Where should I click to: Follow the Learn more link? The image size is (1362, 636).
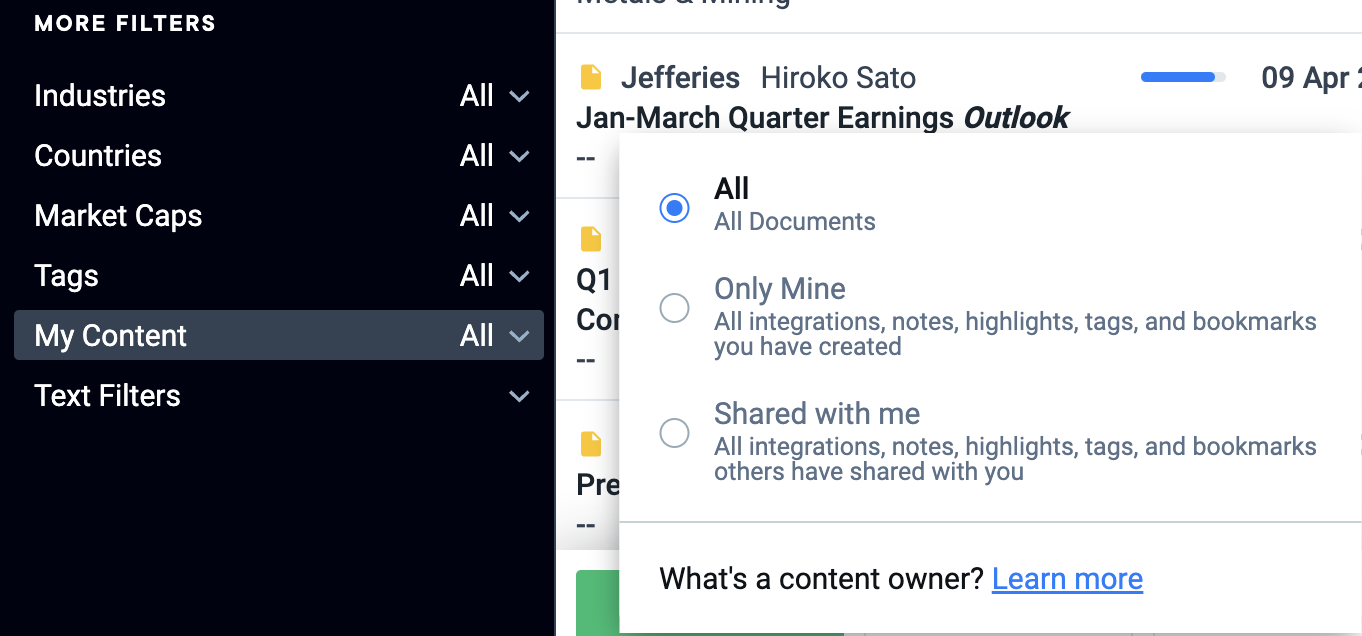pos(1067,579)
